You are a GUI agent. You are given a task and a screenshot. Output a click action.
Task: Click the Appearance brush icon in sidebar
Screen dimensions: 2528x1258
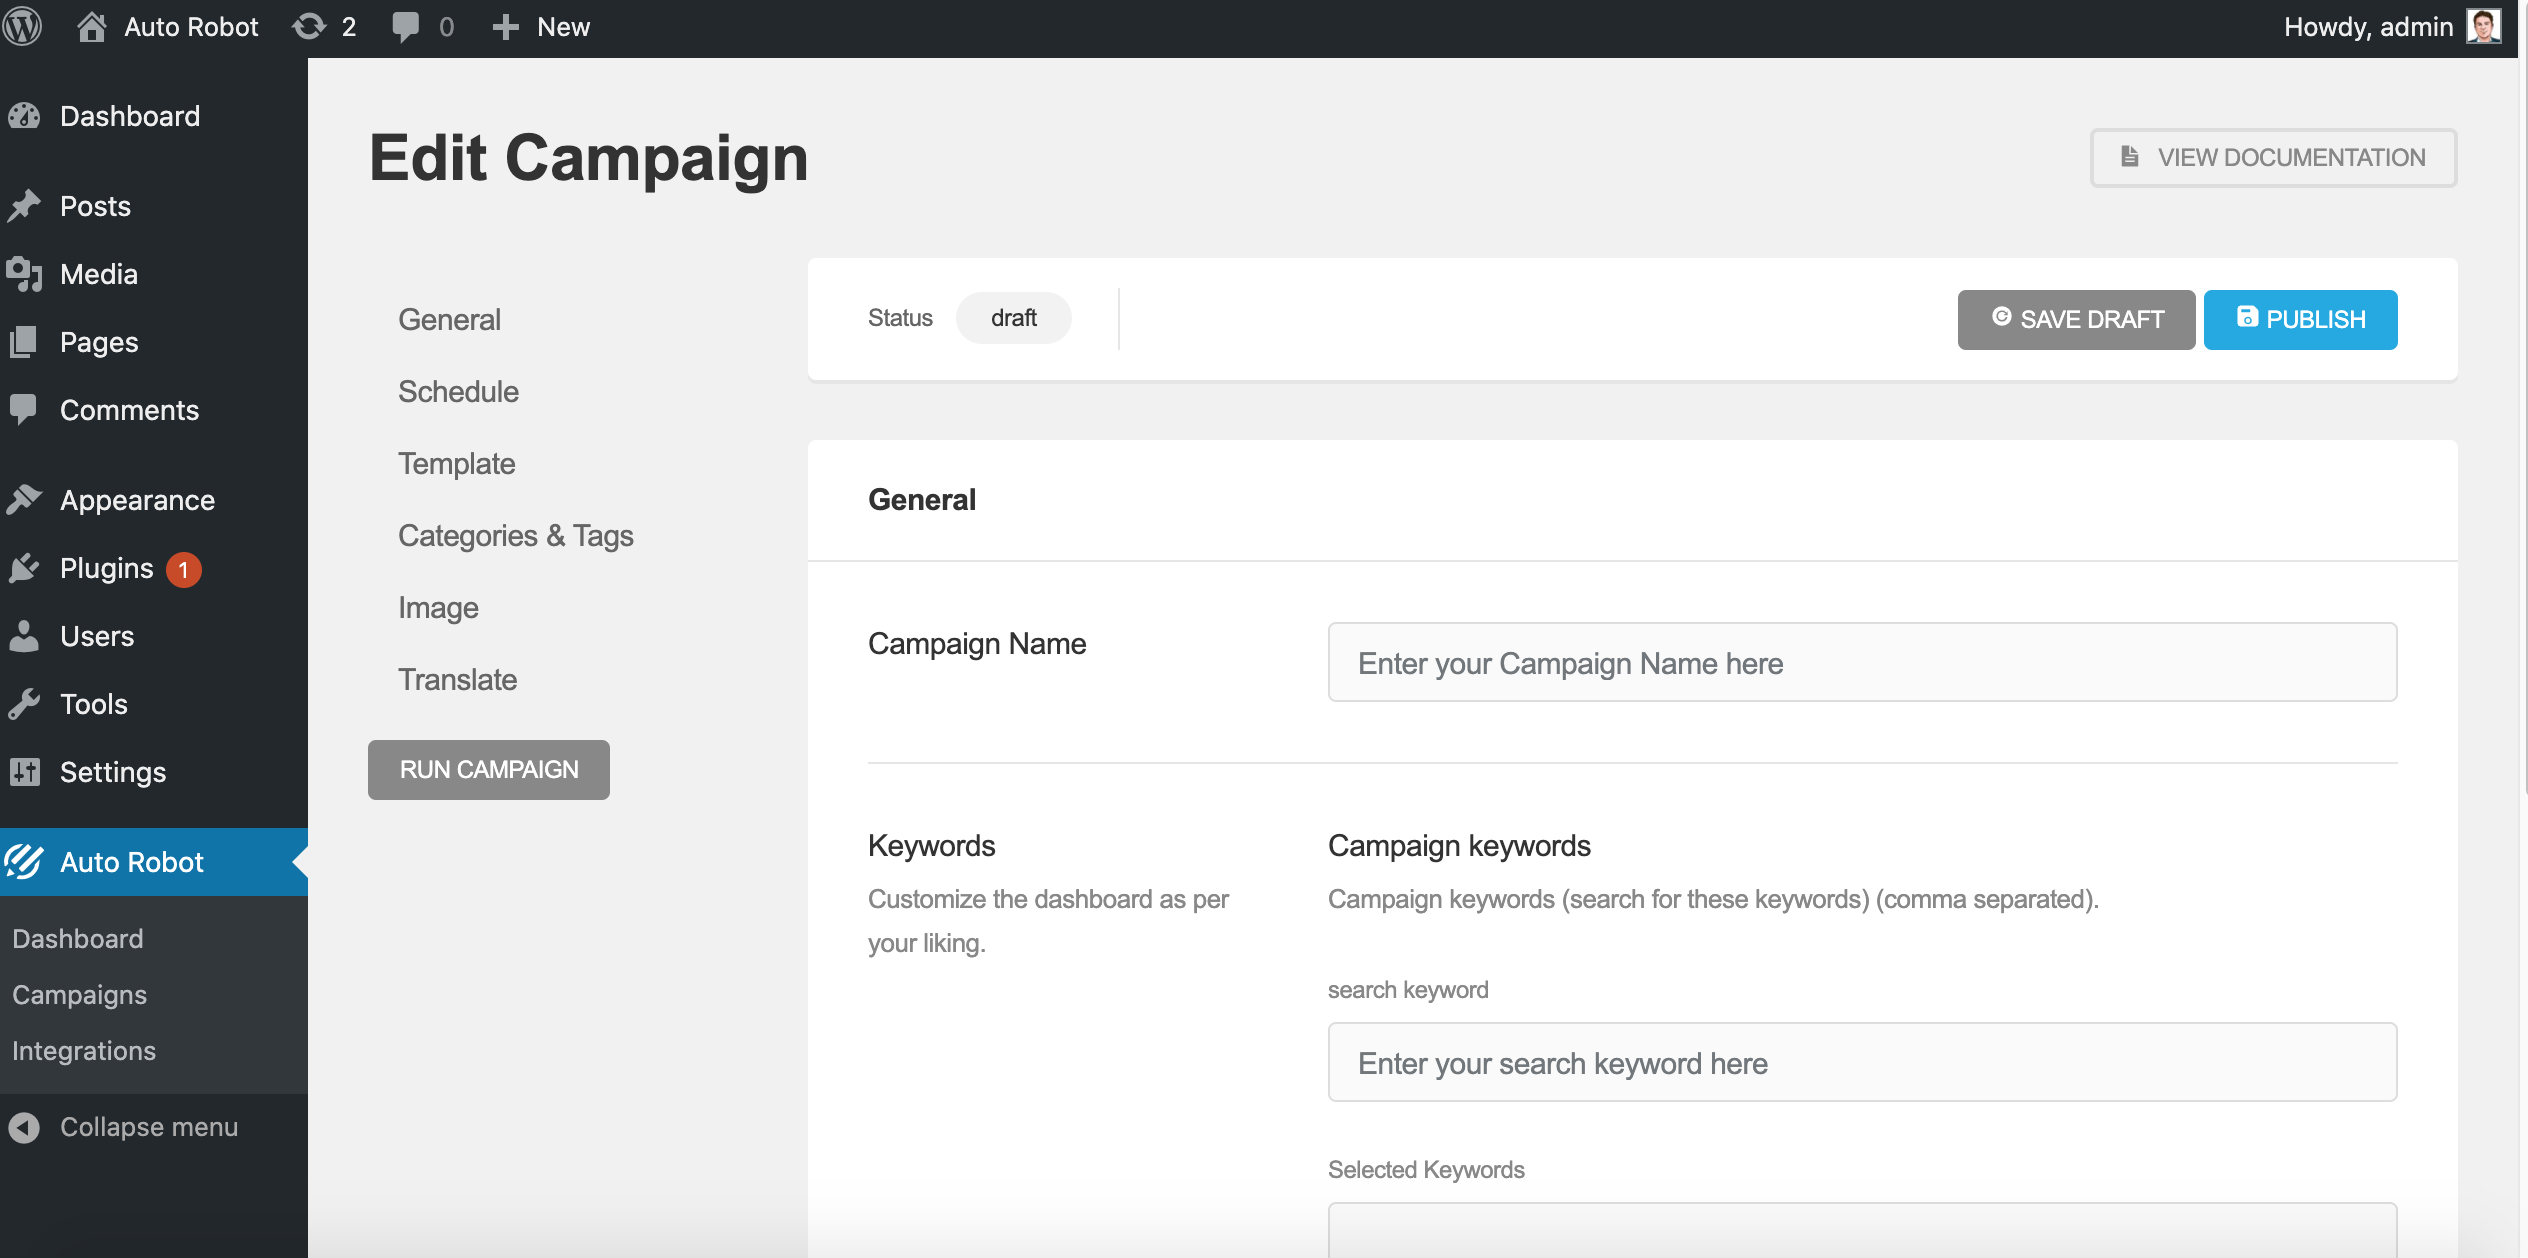[x=24, y=500]
